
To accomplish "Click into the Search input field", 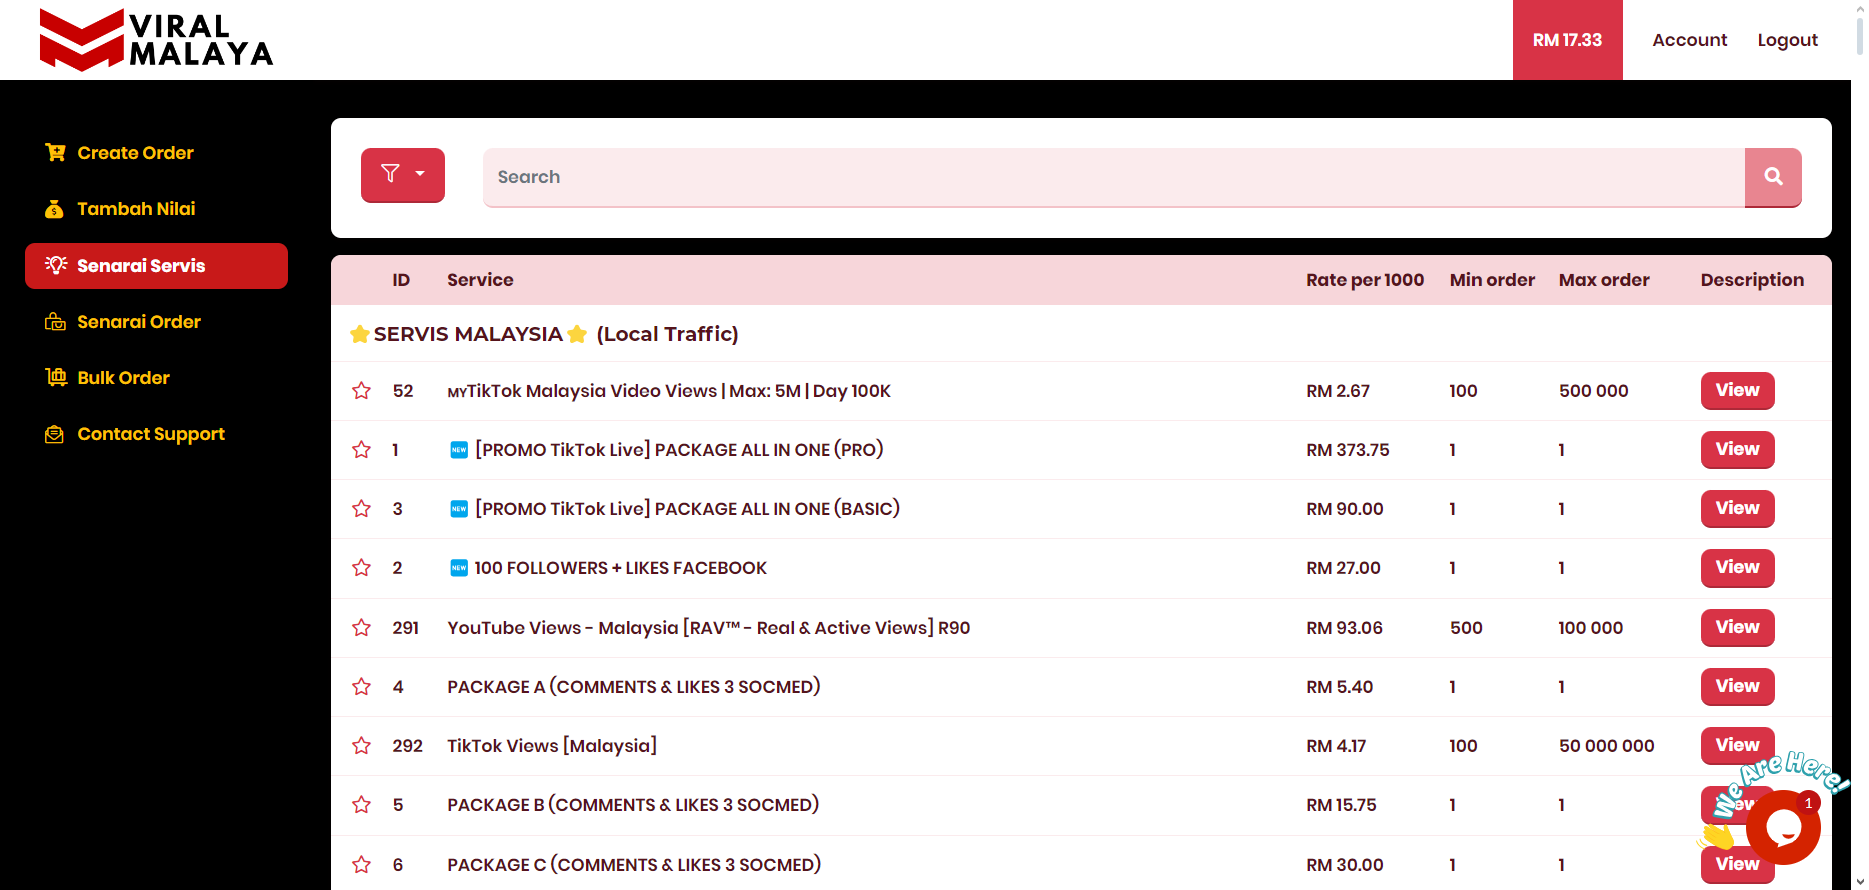I will 1114,177.
